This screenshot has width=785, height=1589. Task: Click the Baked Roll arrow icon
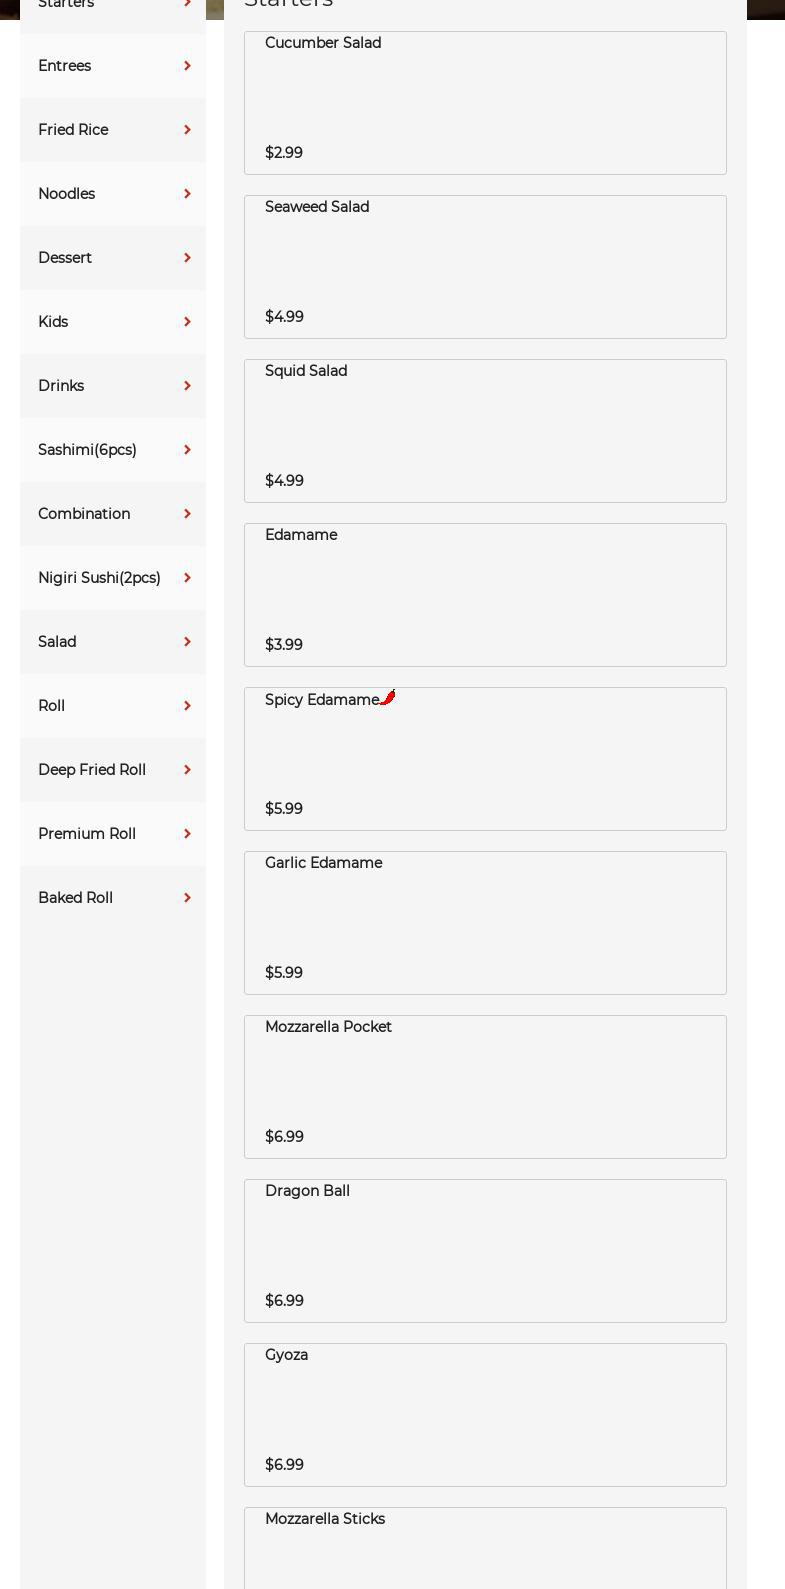point(187,898)
